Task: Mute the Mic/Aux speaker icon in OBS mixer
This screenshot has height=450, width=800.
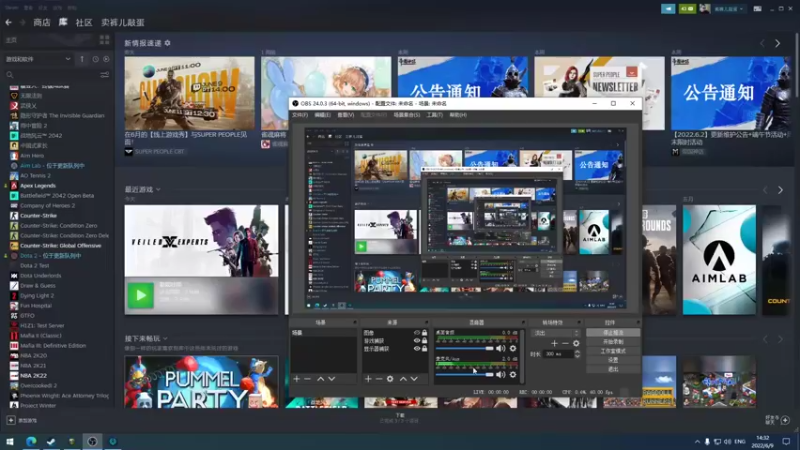Action: point(501,374)
